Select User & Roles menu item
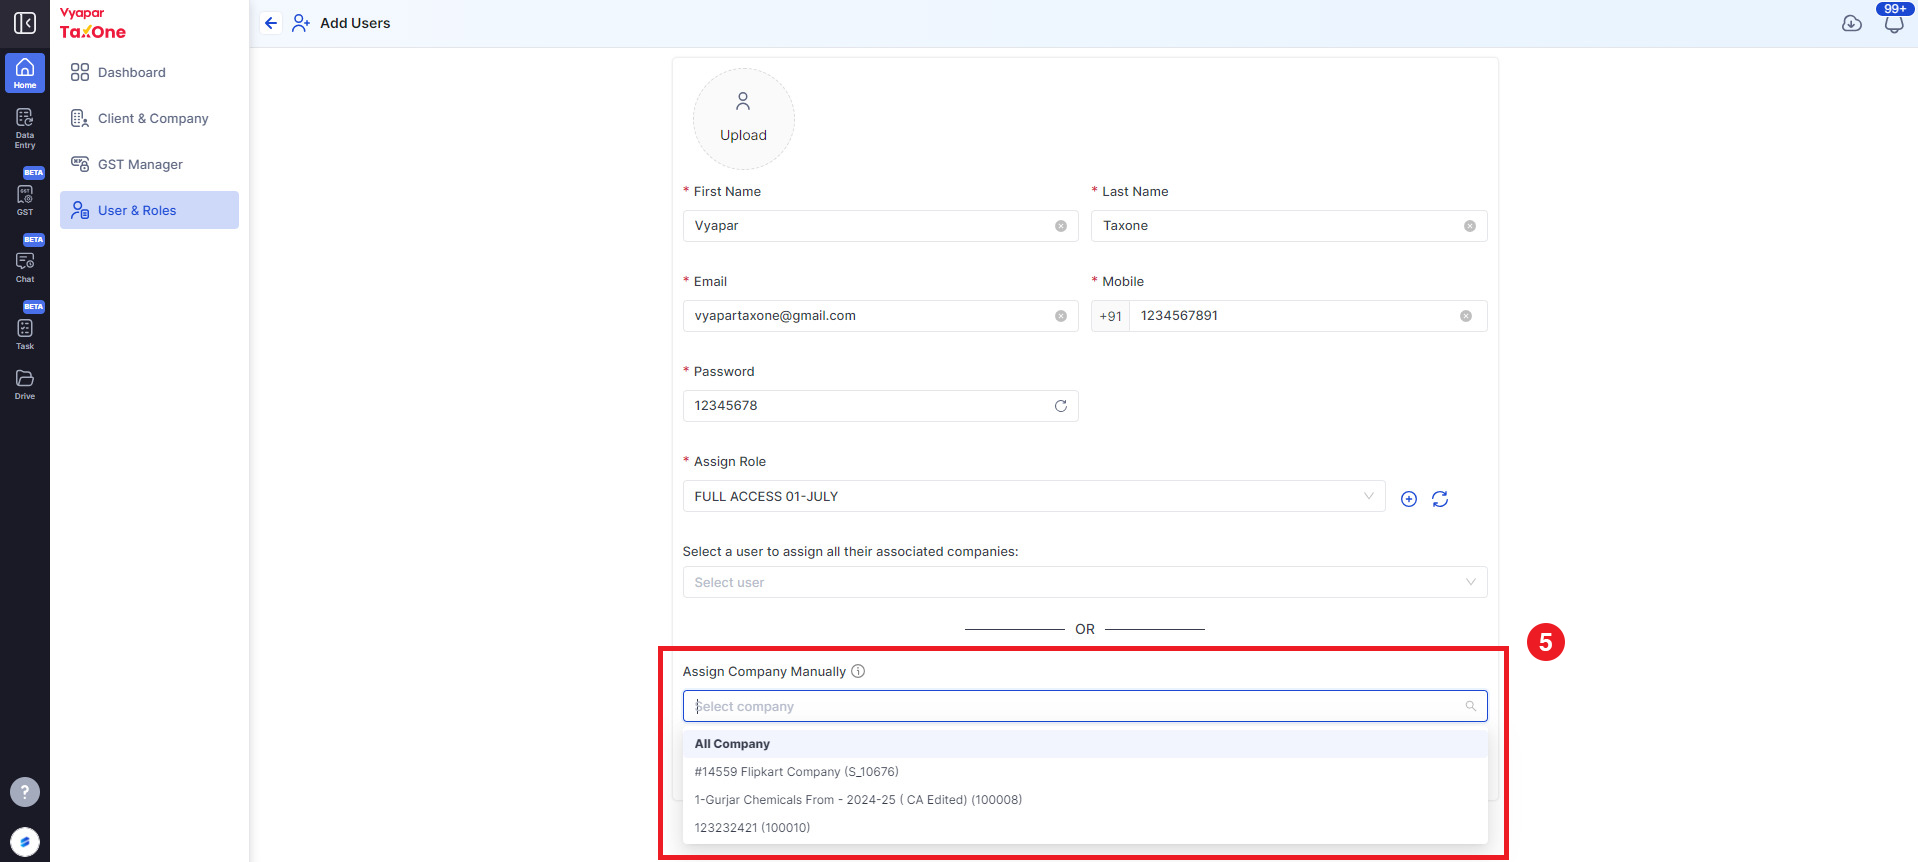 [x=149, y=210]
